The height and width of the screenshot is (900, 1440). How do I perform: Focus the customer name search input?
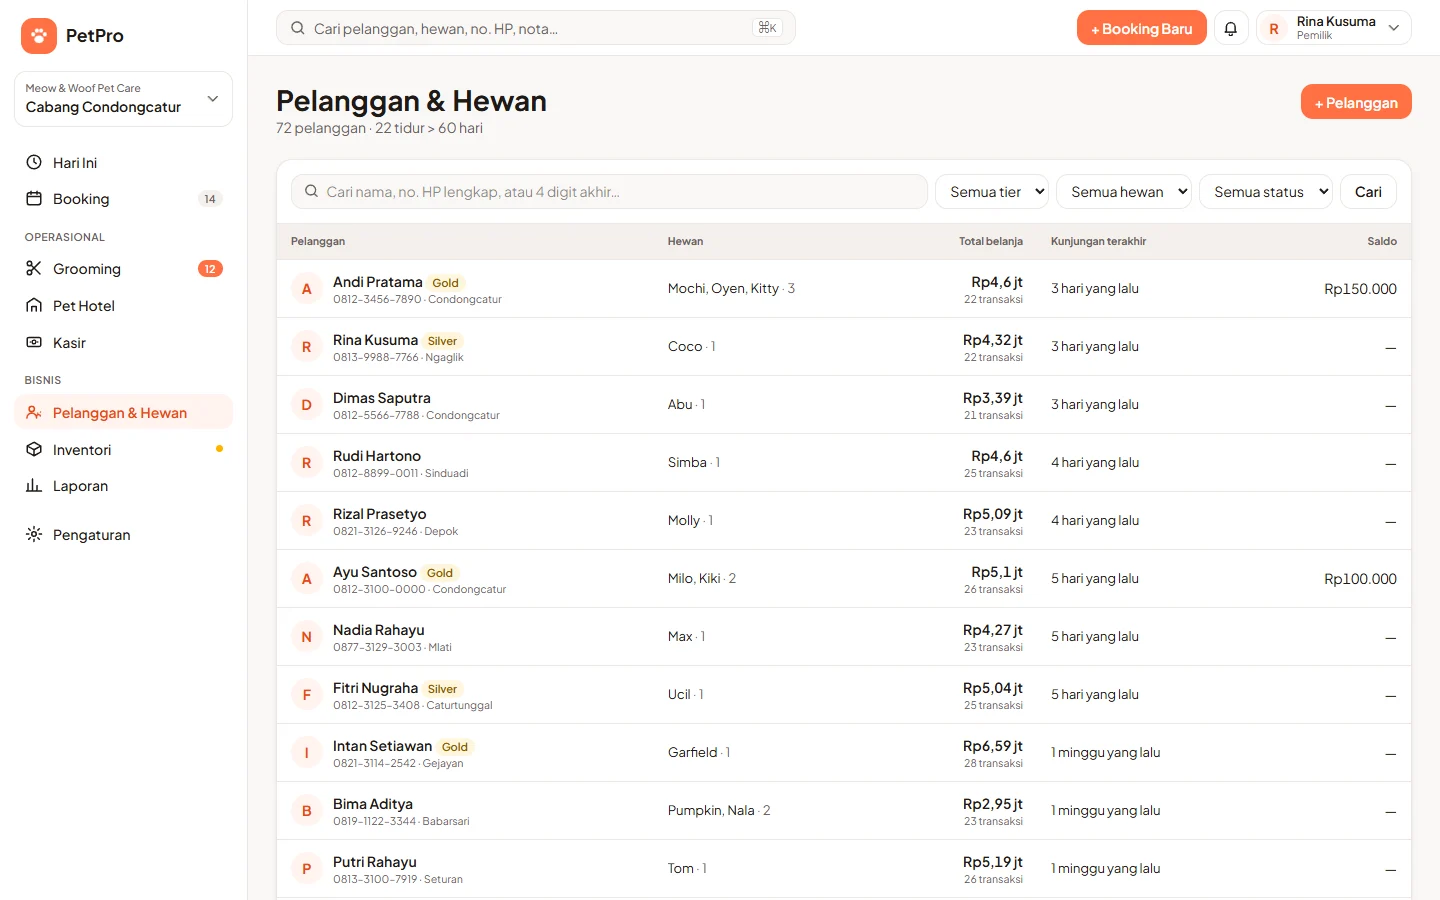click(609, 192)
